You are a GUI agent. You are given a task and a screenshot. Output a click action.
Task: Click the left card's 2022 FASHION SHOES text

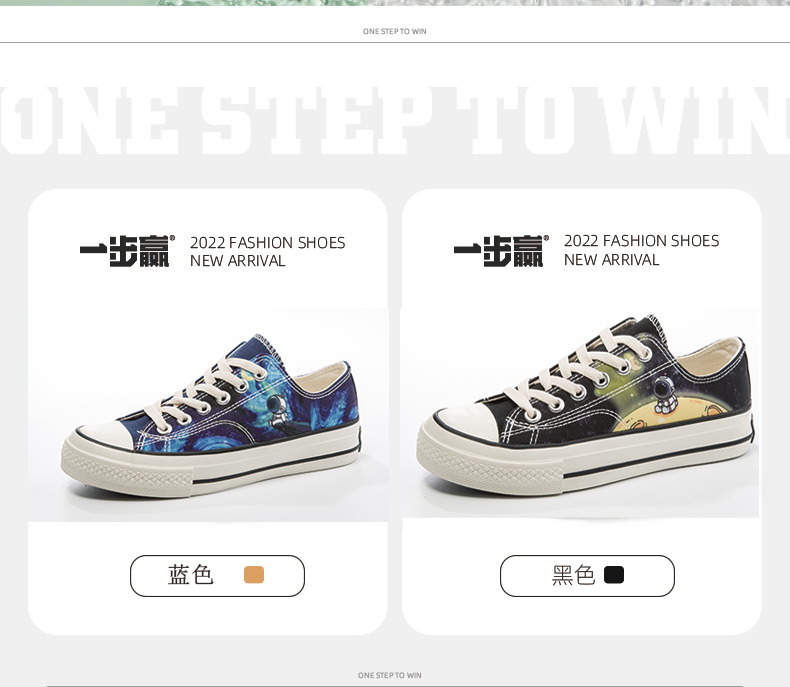pos(268,243)
